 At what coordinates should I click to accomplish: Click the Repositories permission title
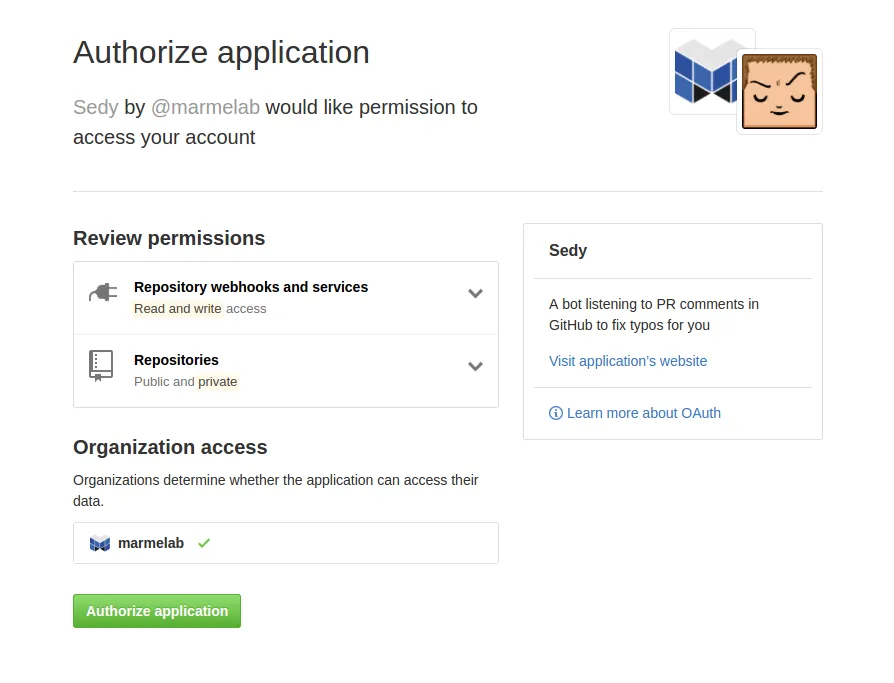[x=176, y=360]
